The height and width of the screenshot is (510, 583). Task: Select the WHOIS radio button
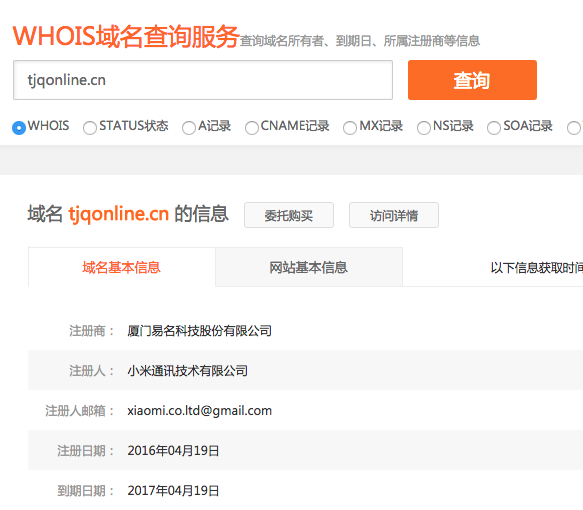pyautogui.click(x=19, y=128)
